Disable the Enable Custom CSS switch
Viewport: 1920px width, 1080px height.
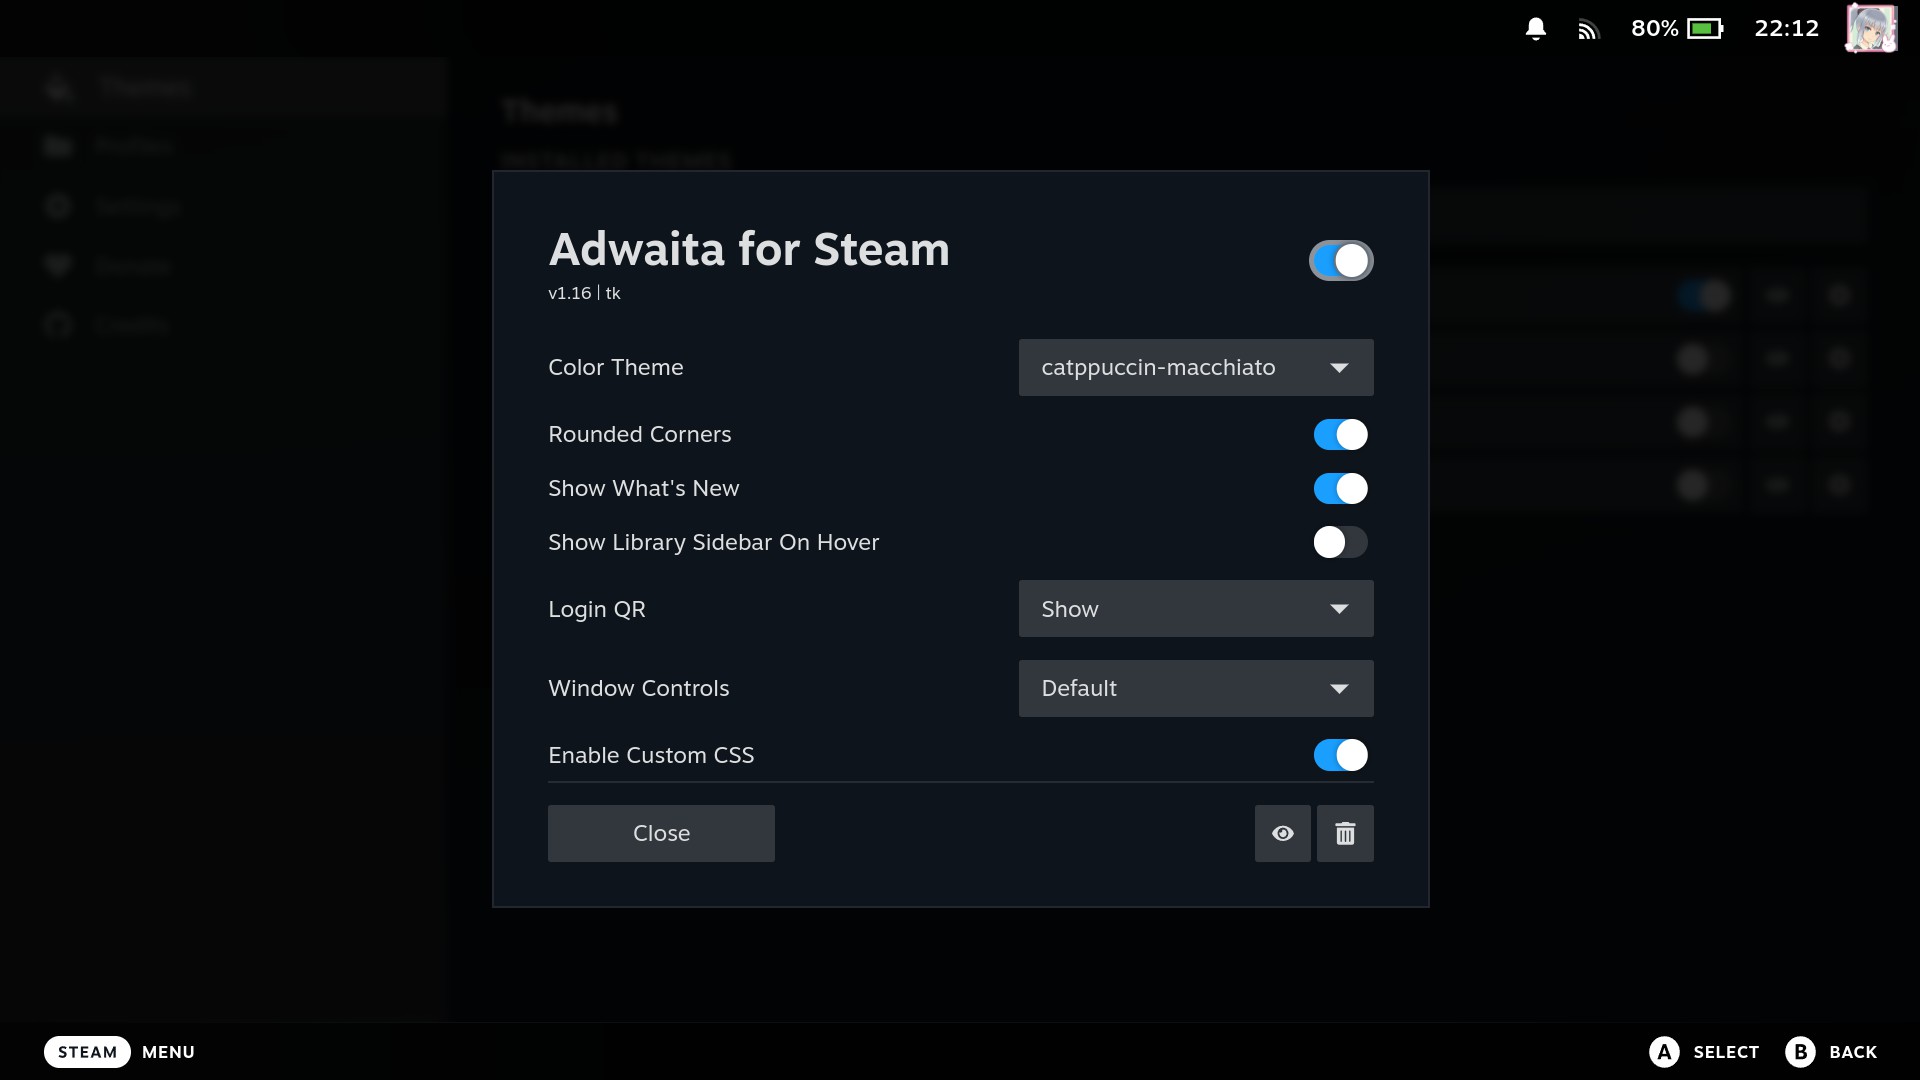pos(1340,756)
